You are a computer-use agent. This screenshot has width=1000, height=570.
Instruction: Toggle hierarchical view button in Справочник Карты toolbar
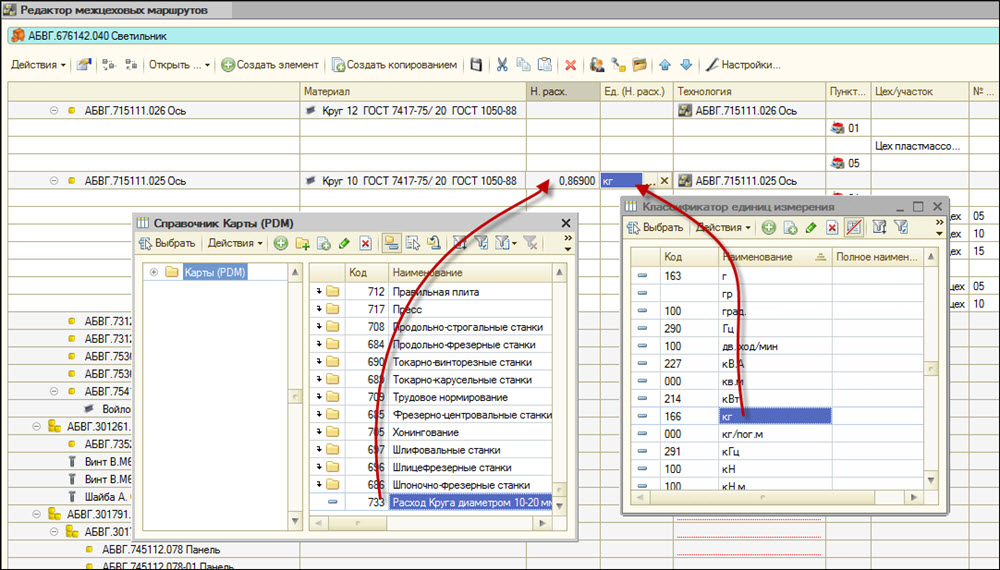(391, 243)
